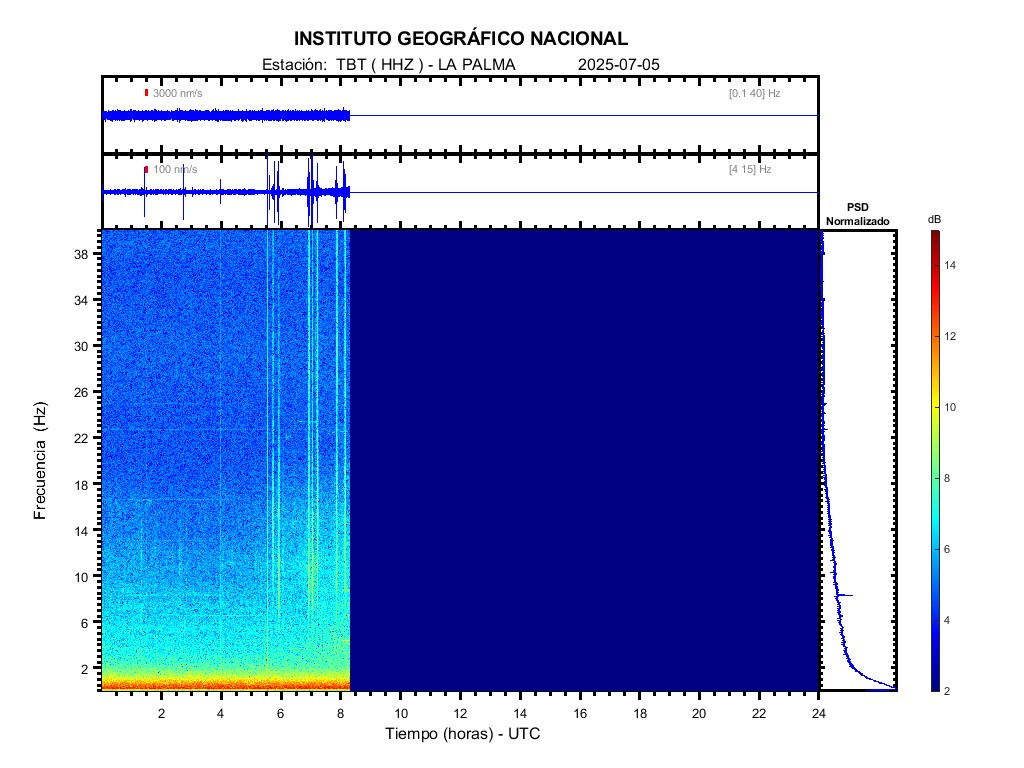Image resolution: width=1024 pixels, height=768 pixels.
Task: Click the time tick label 14
Action: (520, 714)
